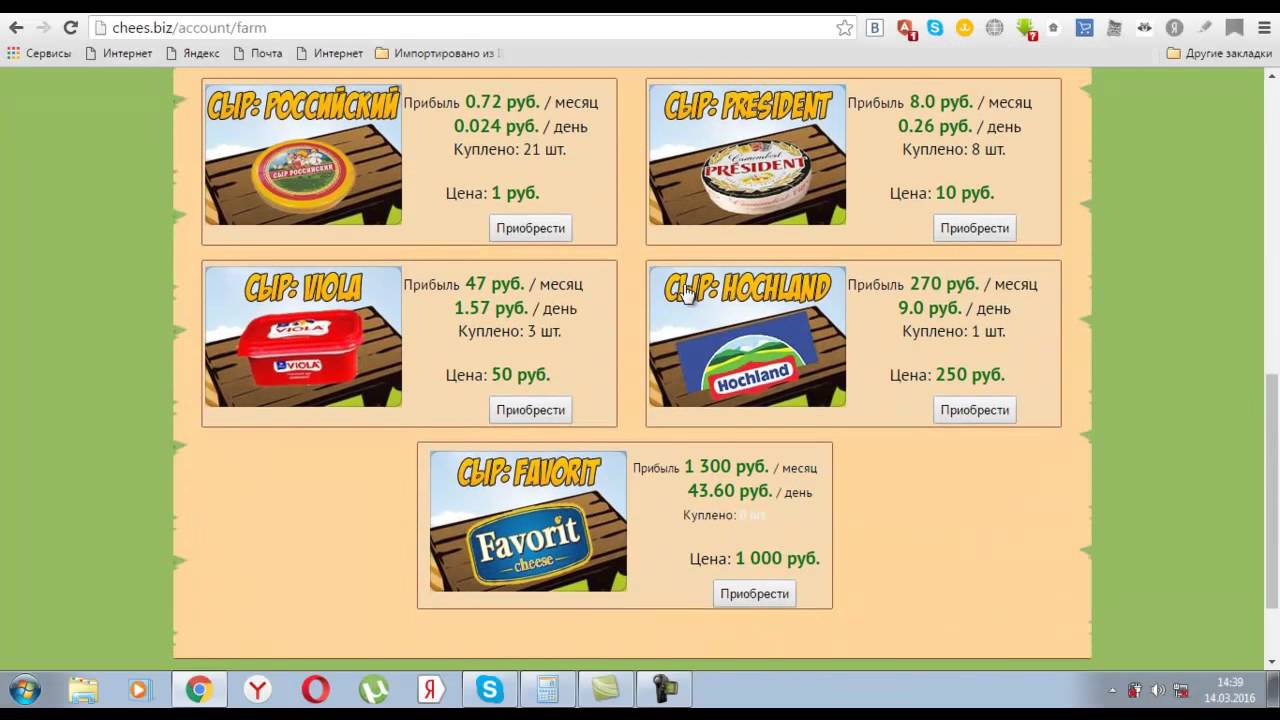Click the grey globe extension icon

[x=994, y=28]
